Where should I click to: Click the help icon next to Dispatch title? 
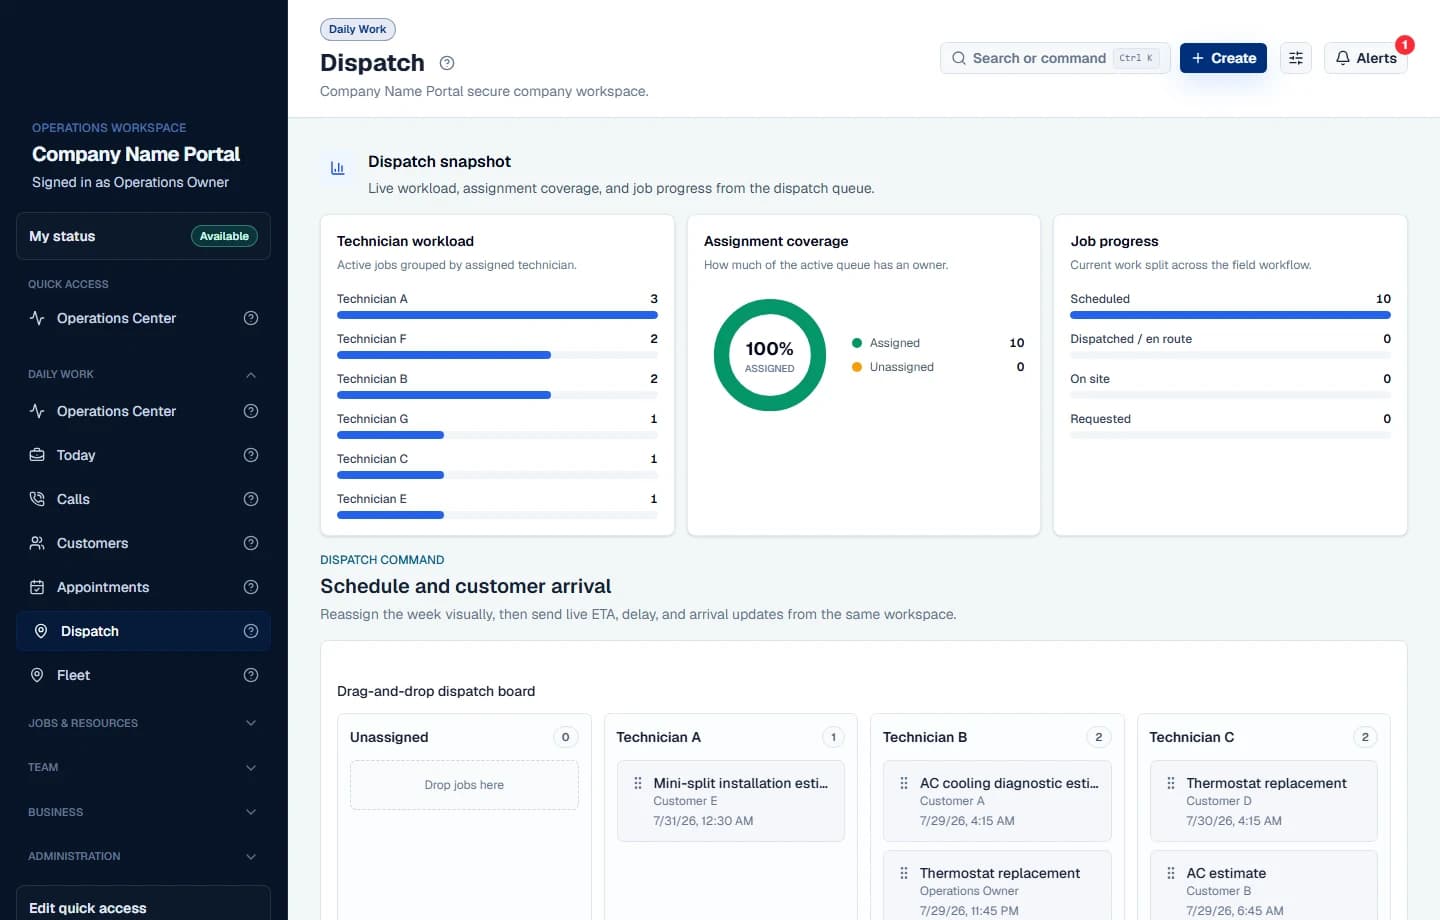[x=447, y=63]
